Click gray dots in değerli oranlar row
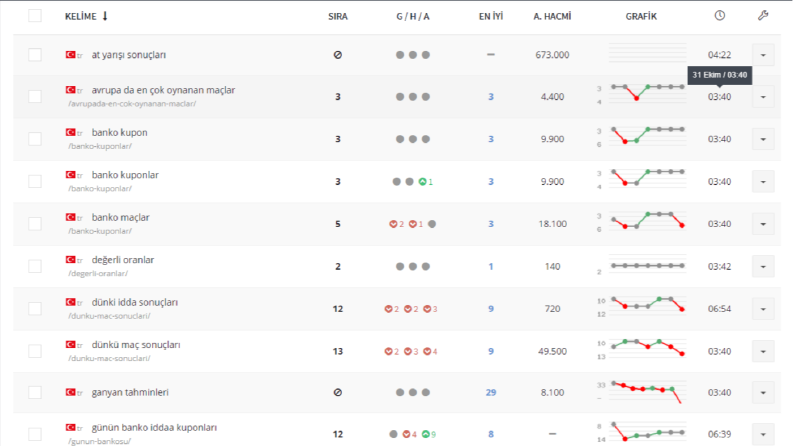 point(413,266)
